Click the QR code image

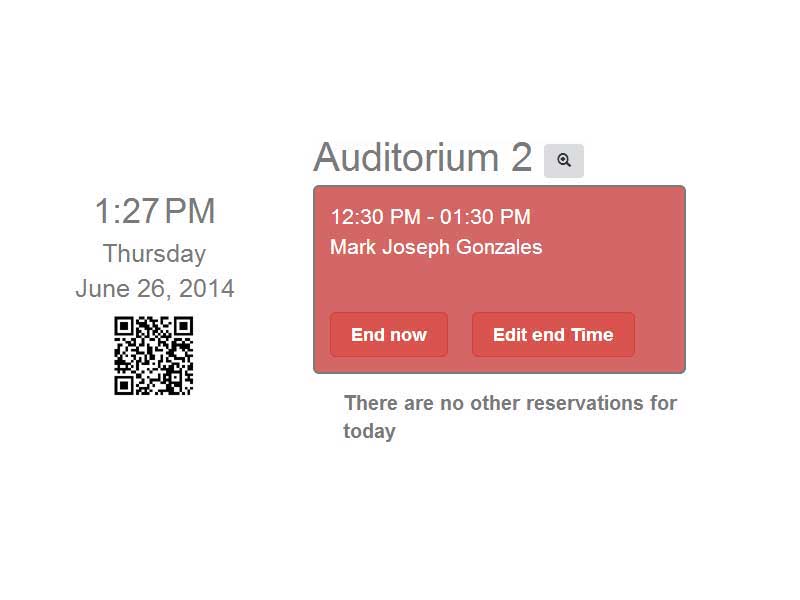pos(154,356)
